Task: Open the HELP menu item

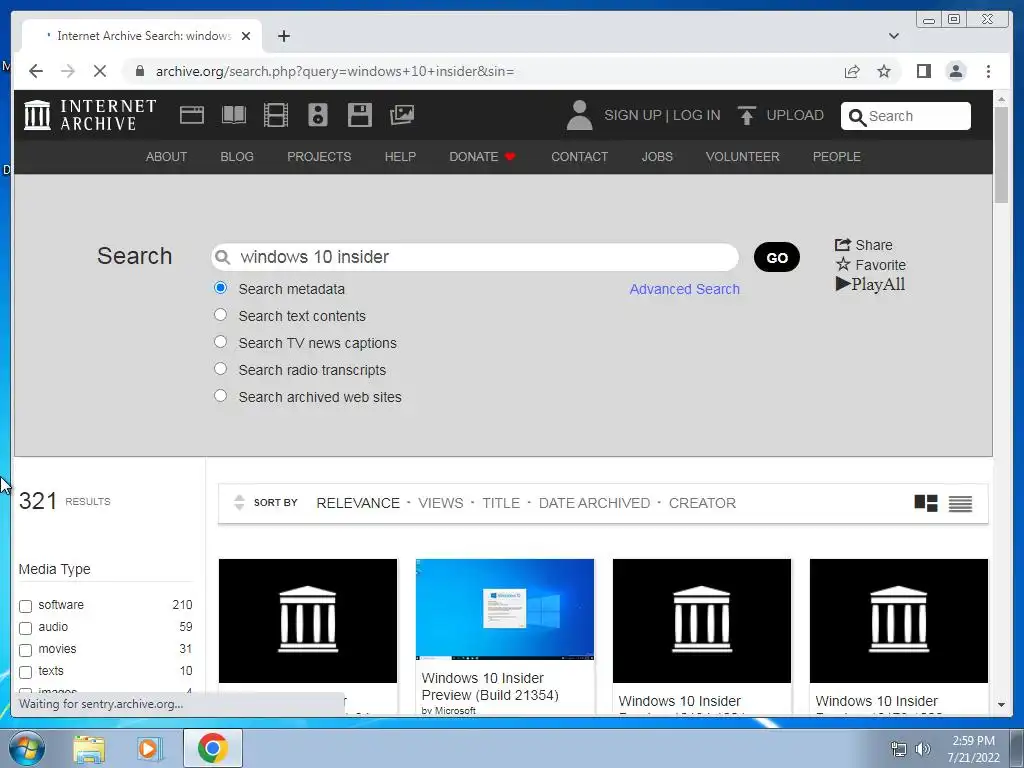Action: click(400, 157)
